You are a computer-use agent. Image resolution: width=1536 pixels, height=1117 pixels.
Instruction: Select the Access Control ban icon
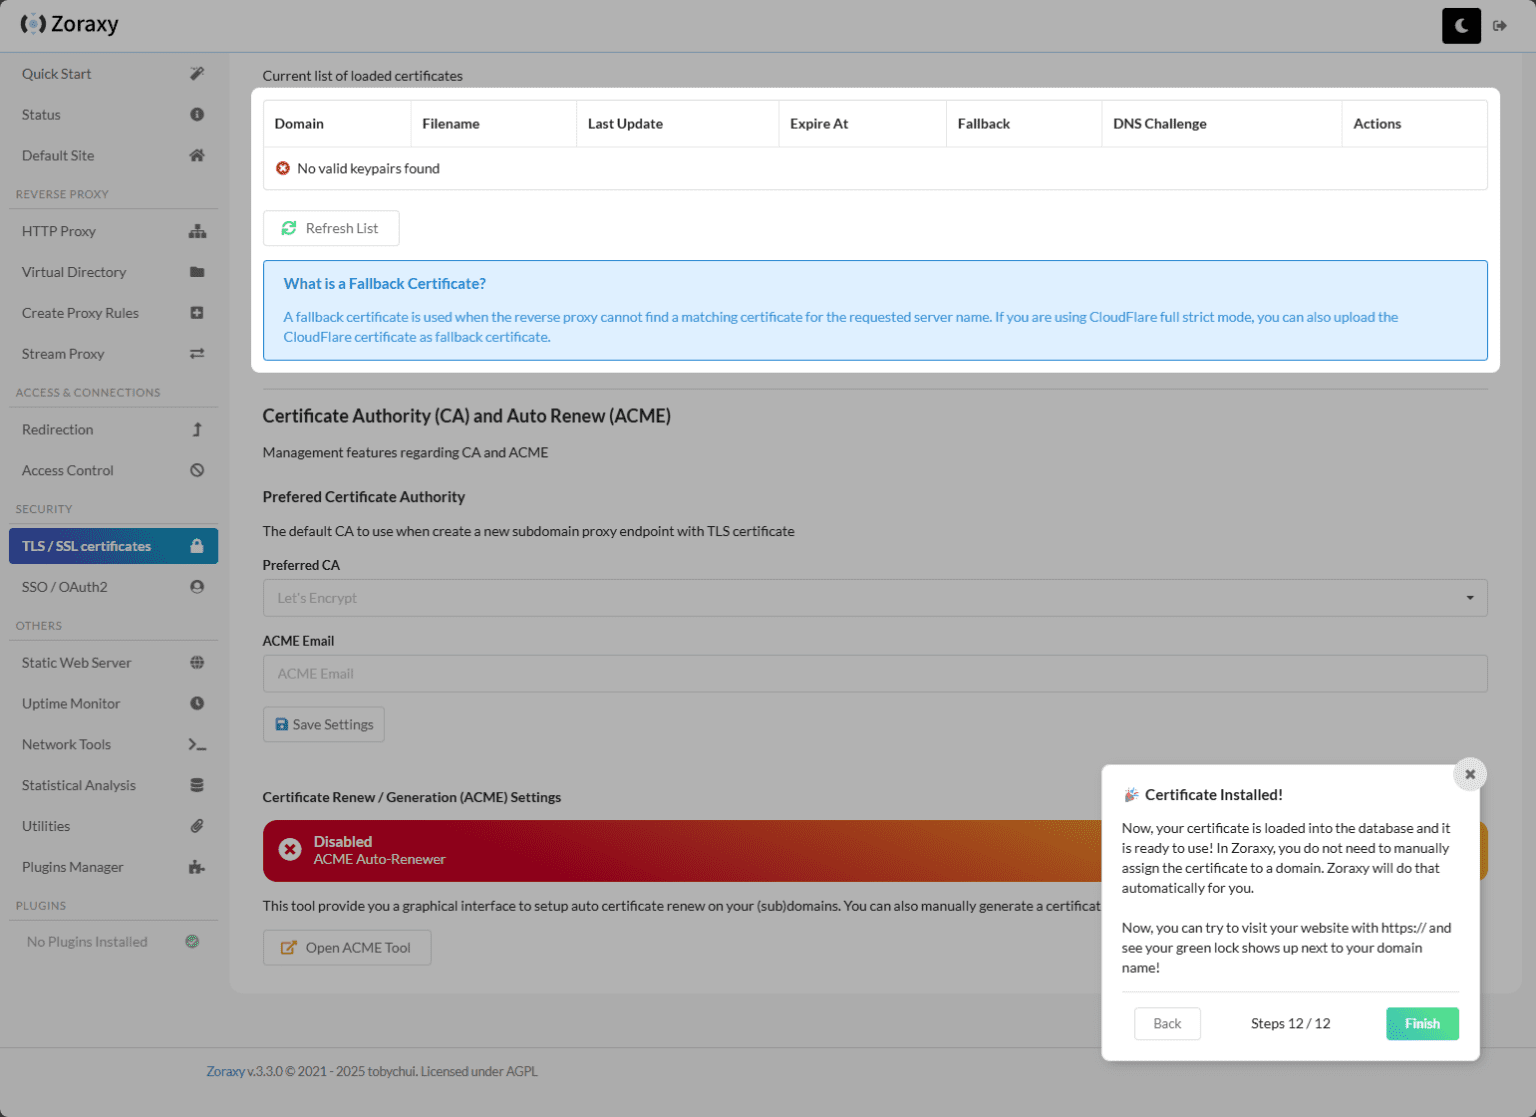(197, 470)
